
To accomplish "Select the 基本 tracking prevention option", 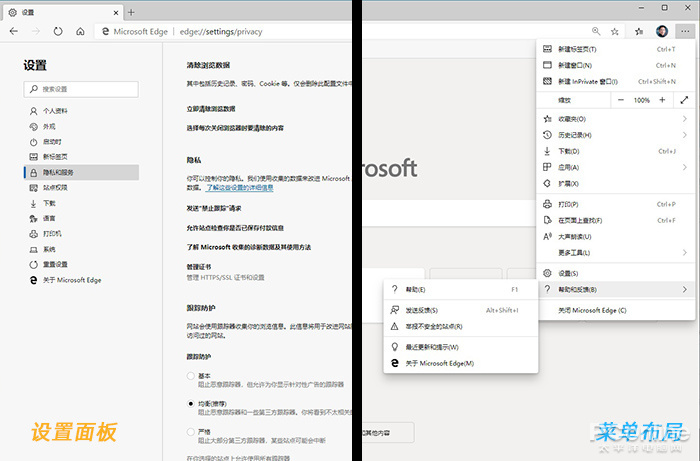I will 191,376.
